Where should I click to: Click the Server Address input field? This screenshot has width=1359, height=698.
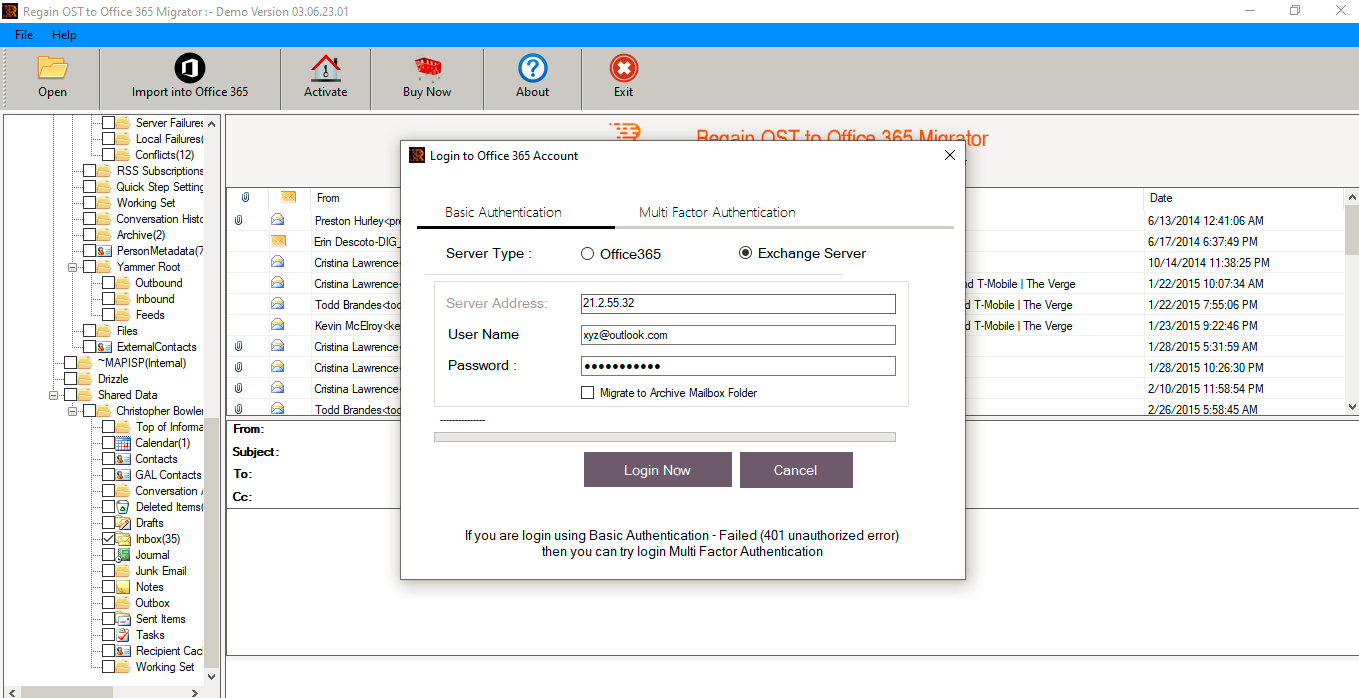coord(738,304)
